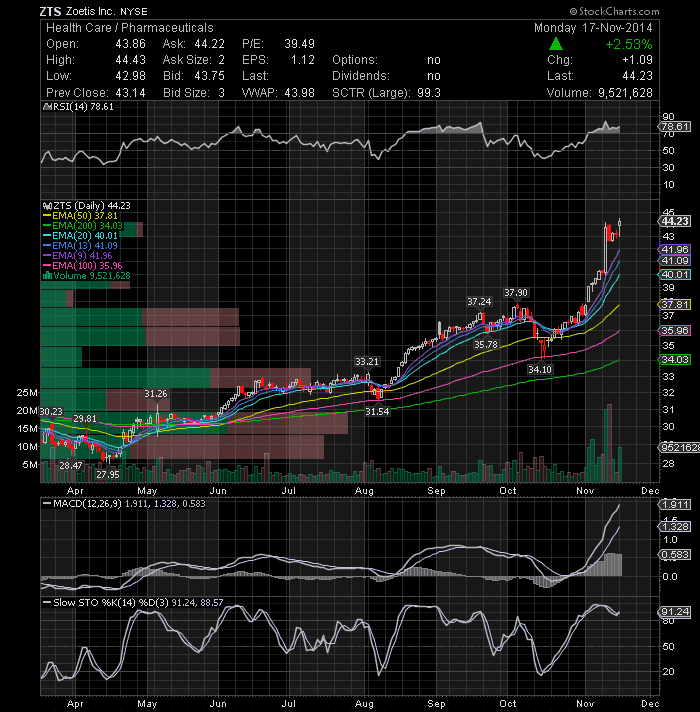Screen dimensions: 700x712
Task: Select the Low value 42.98
Action: point(130,76)
